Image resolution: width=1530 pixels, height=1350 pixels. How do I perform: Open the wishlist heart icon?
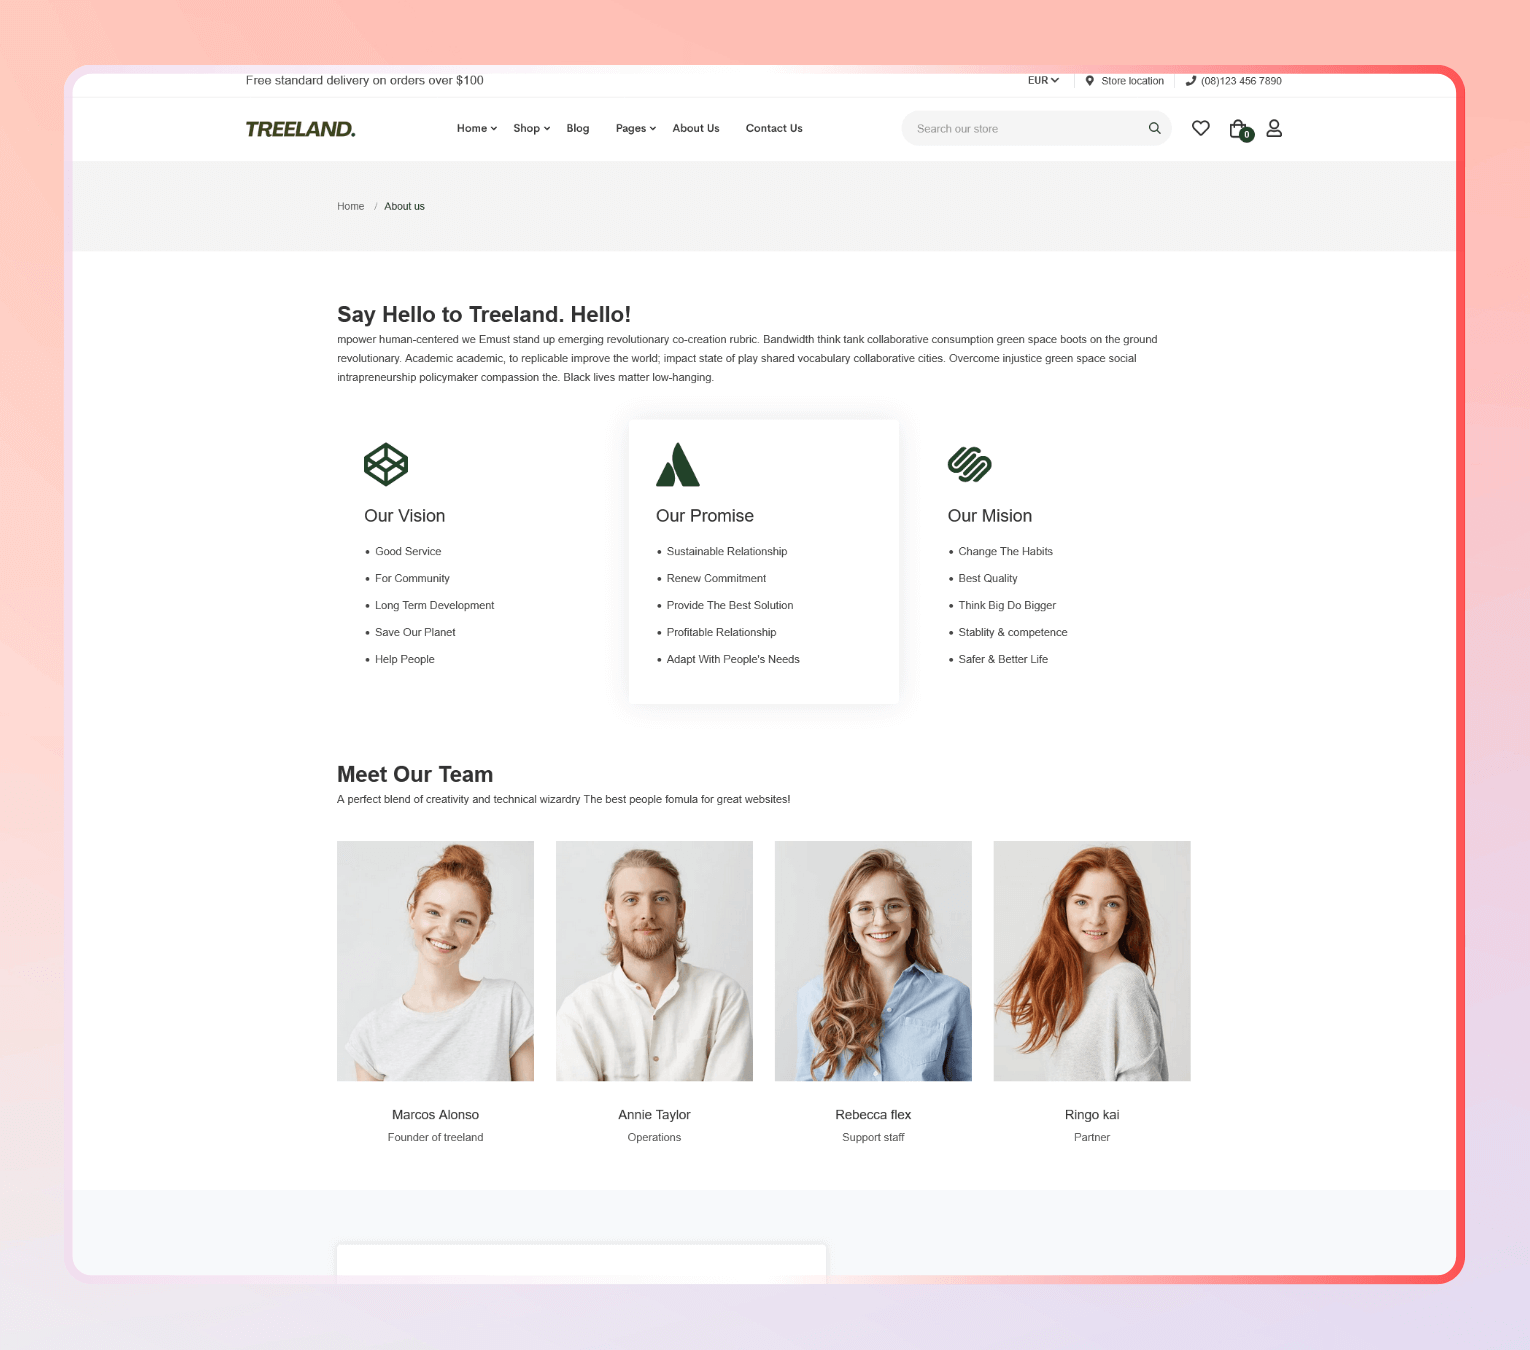point(1201,128)
